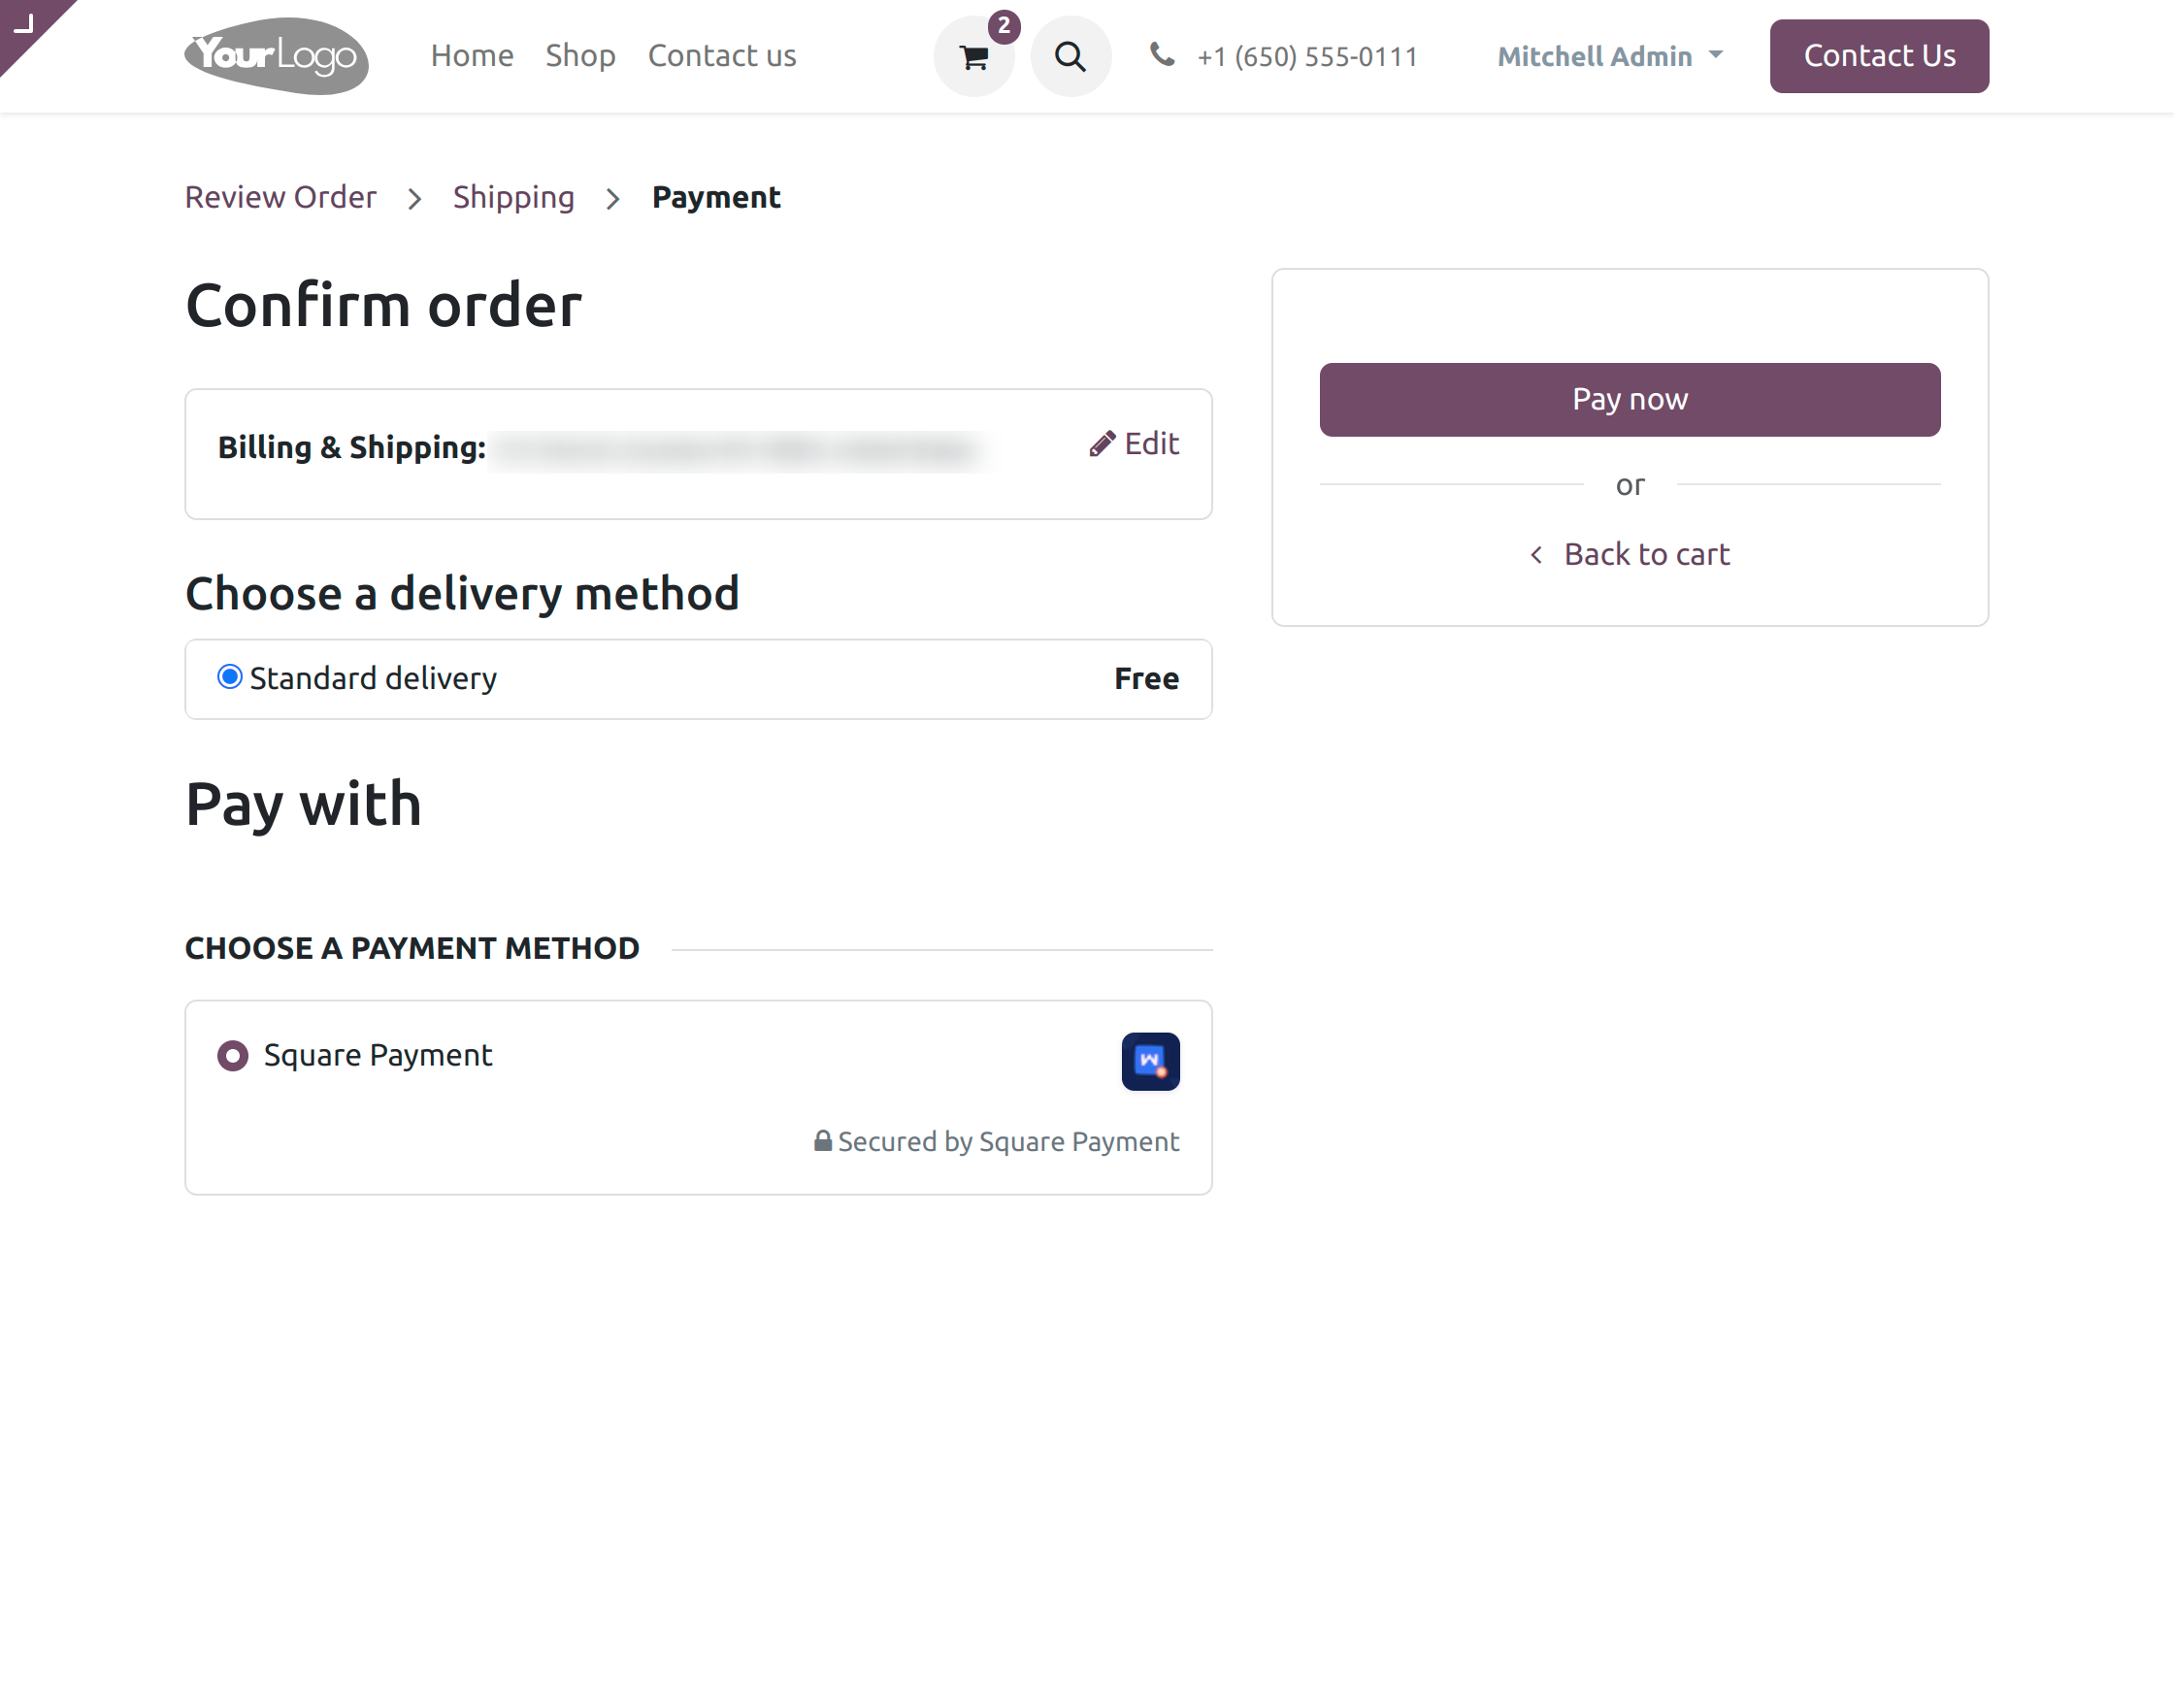
Task: Select the Standard delivery option
Action: point(229,678)
